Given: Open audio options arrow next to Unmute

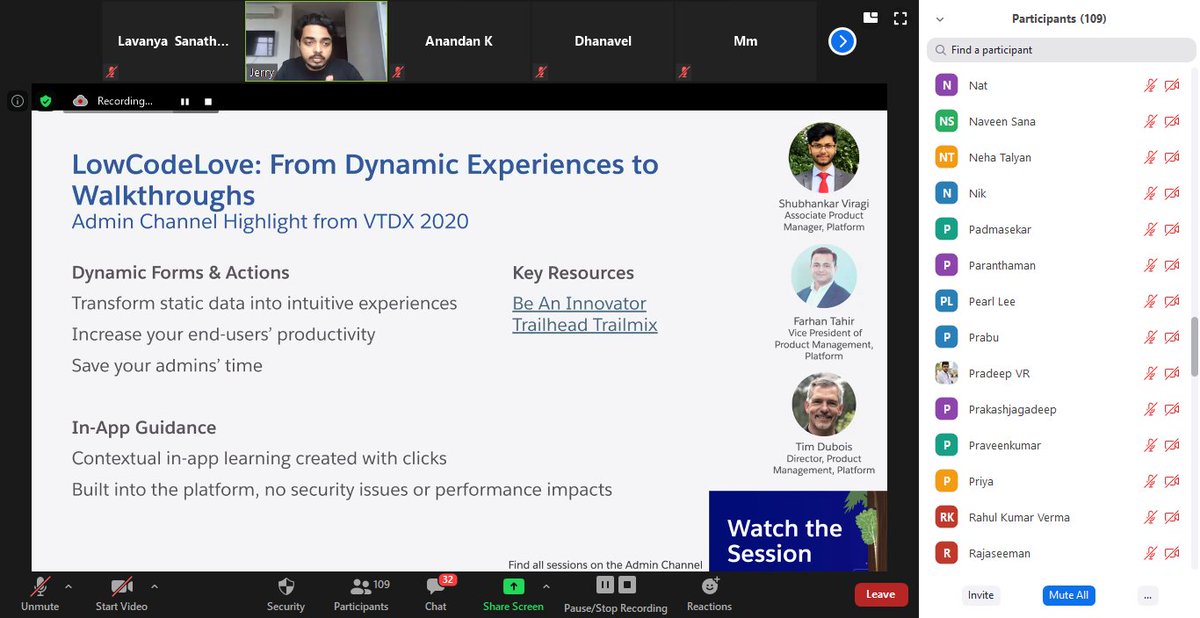Looking at the screenshot, I should tap(68, 587).
